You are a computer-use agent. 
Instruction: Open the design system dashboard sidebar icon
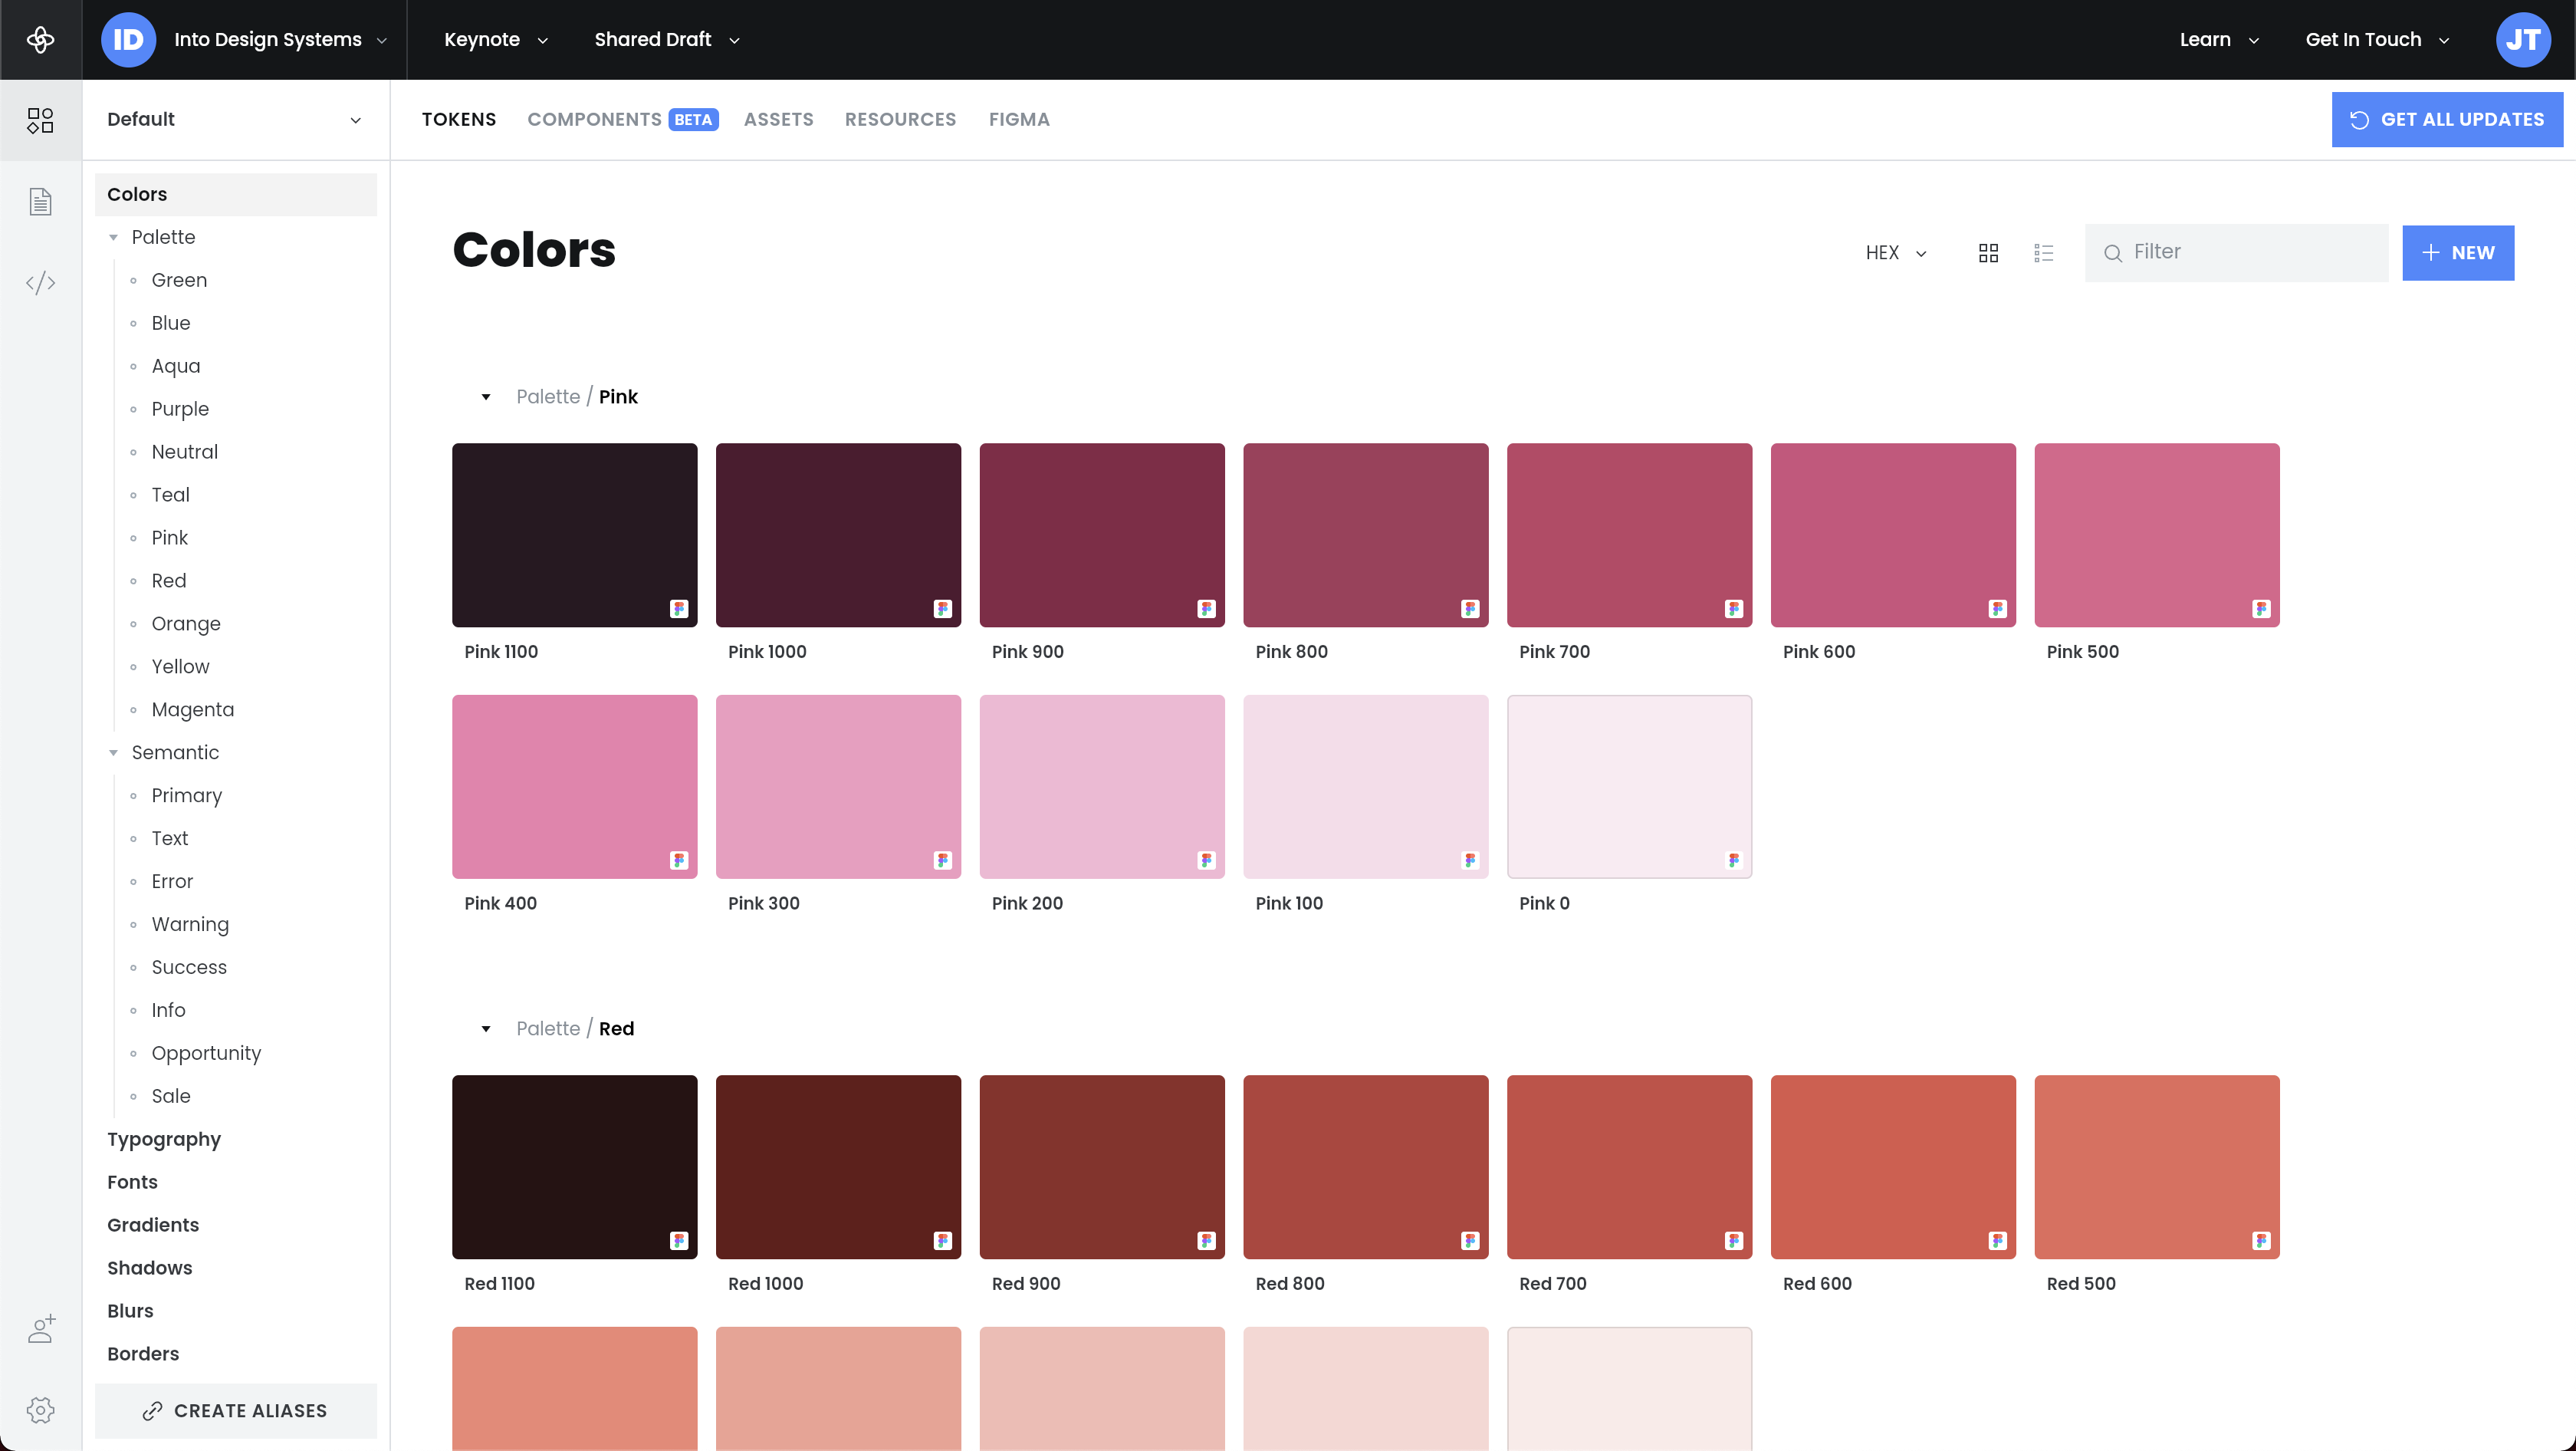click(x=40, y=120)
